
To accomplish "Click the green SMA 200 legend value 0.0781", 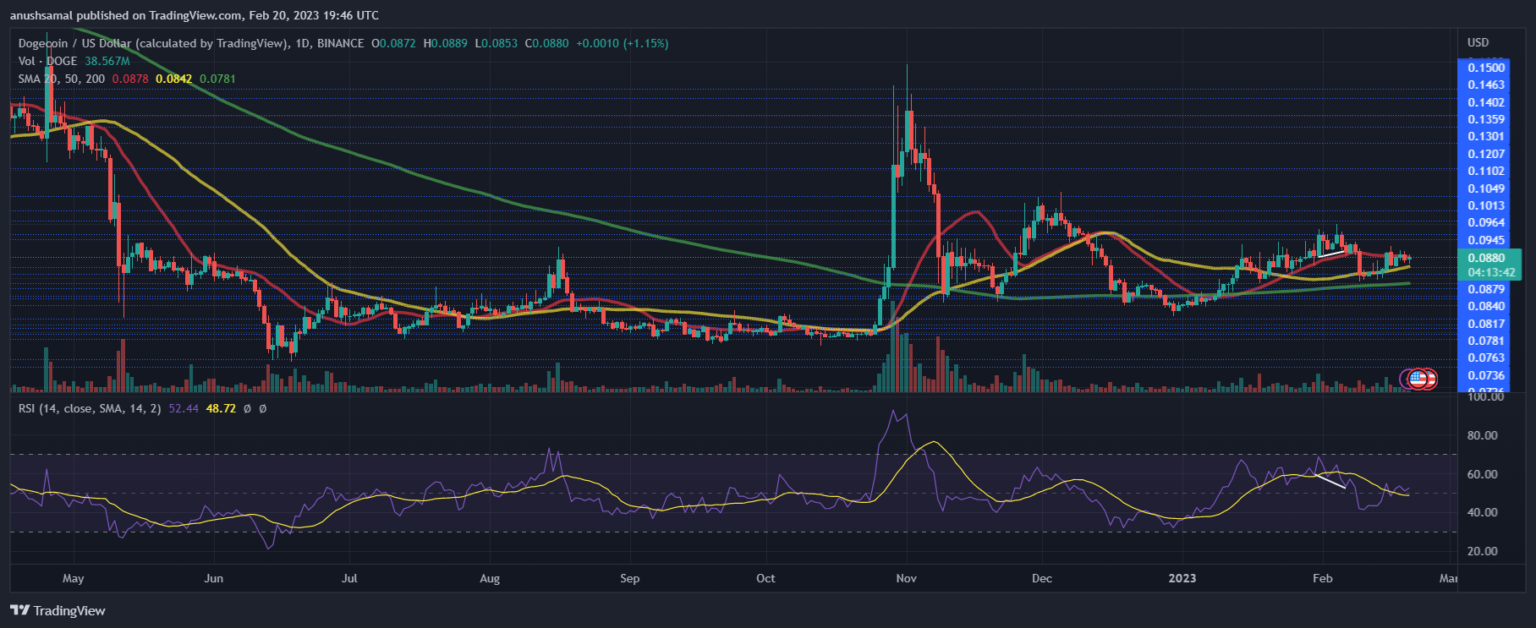I will pos(217,78).
